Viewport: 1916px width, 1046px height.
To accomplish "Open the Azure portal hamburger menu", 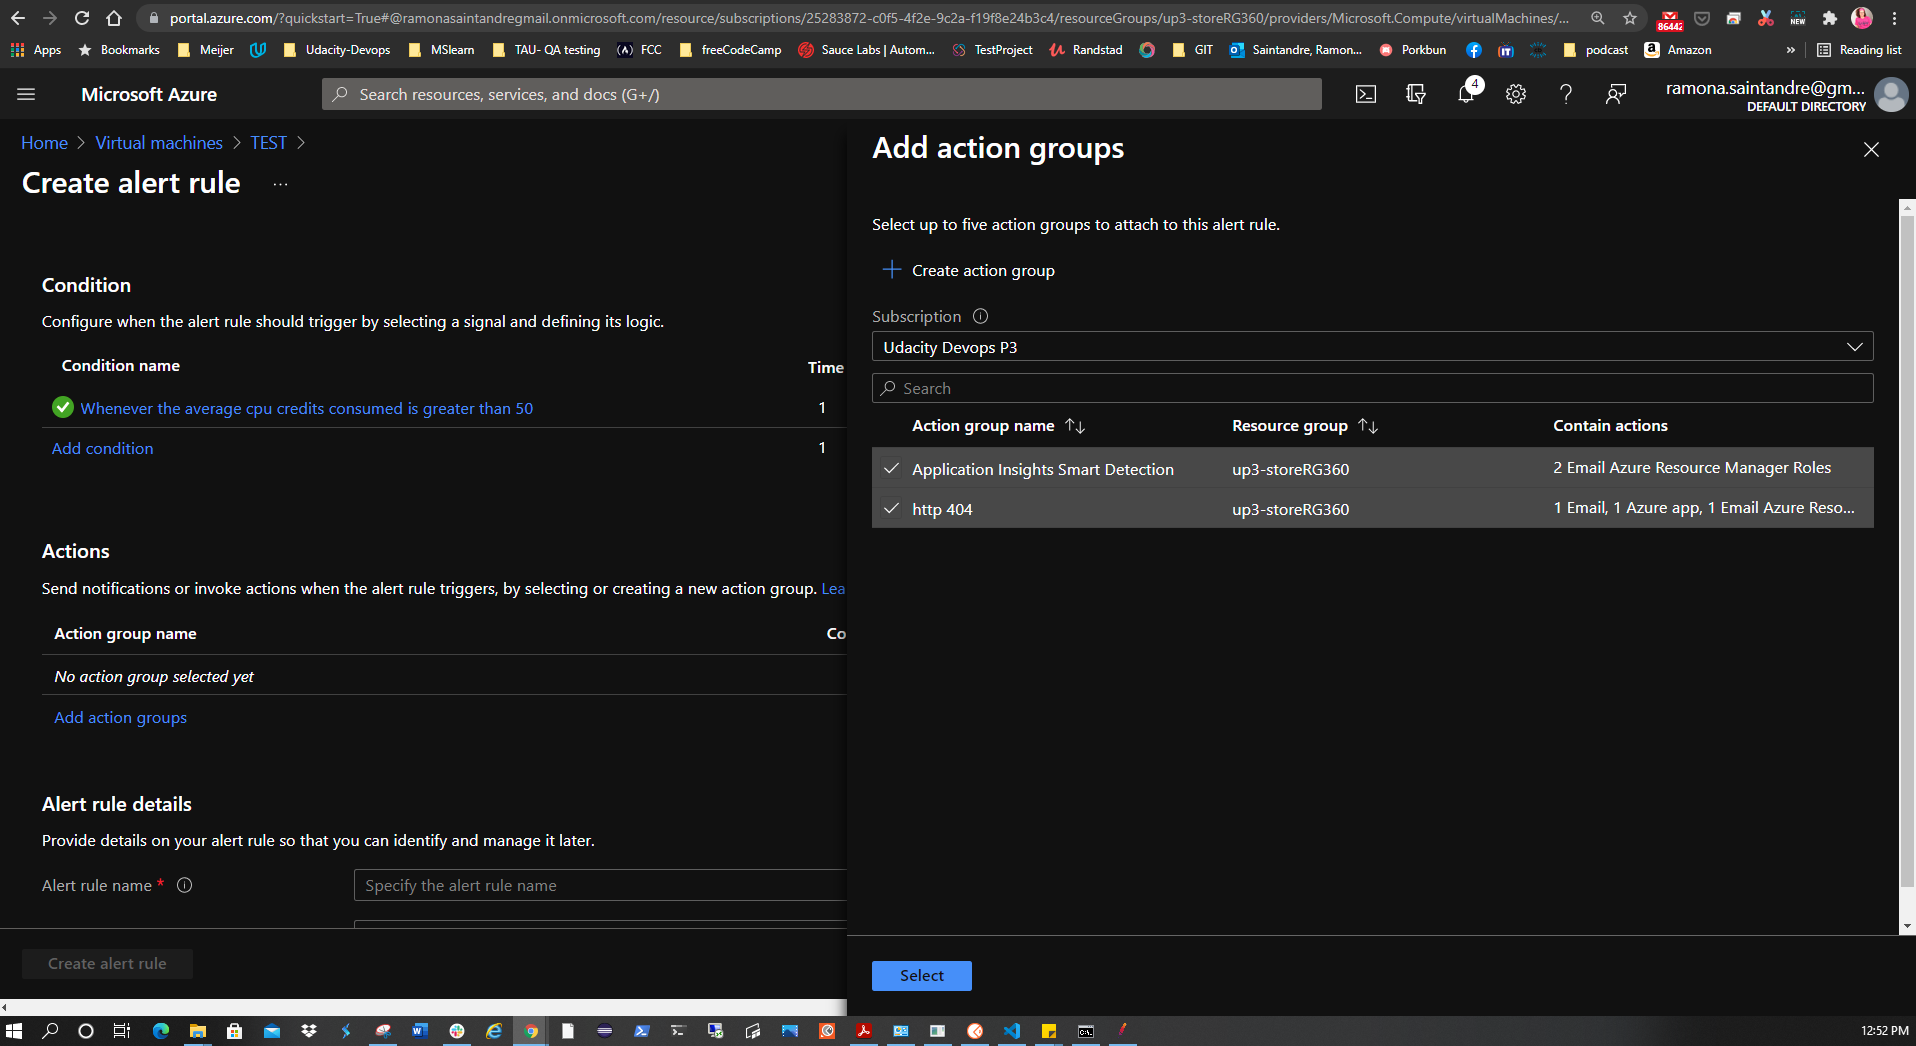I will coord(26,94).
